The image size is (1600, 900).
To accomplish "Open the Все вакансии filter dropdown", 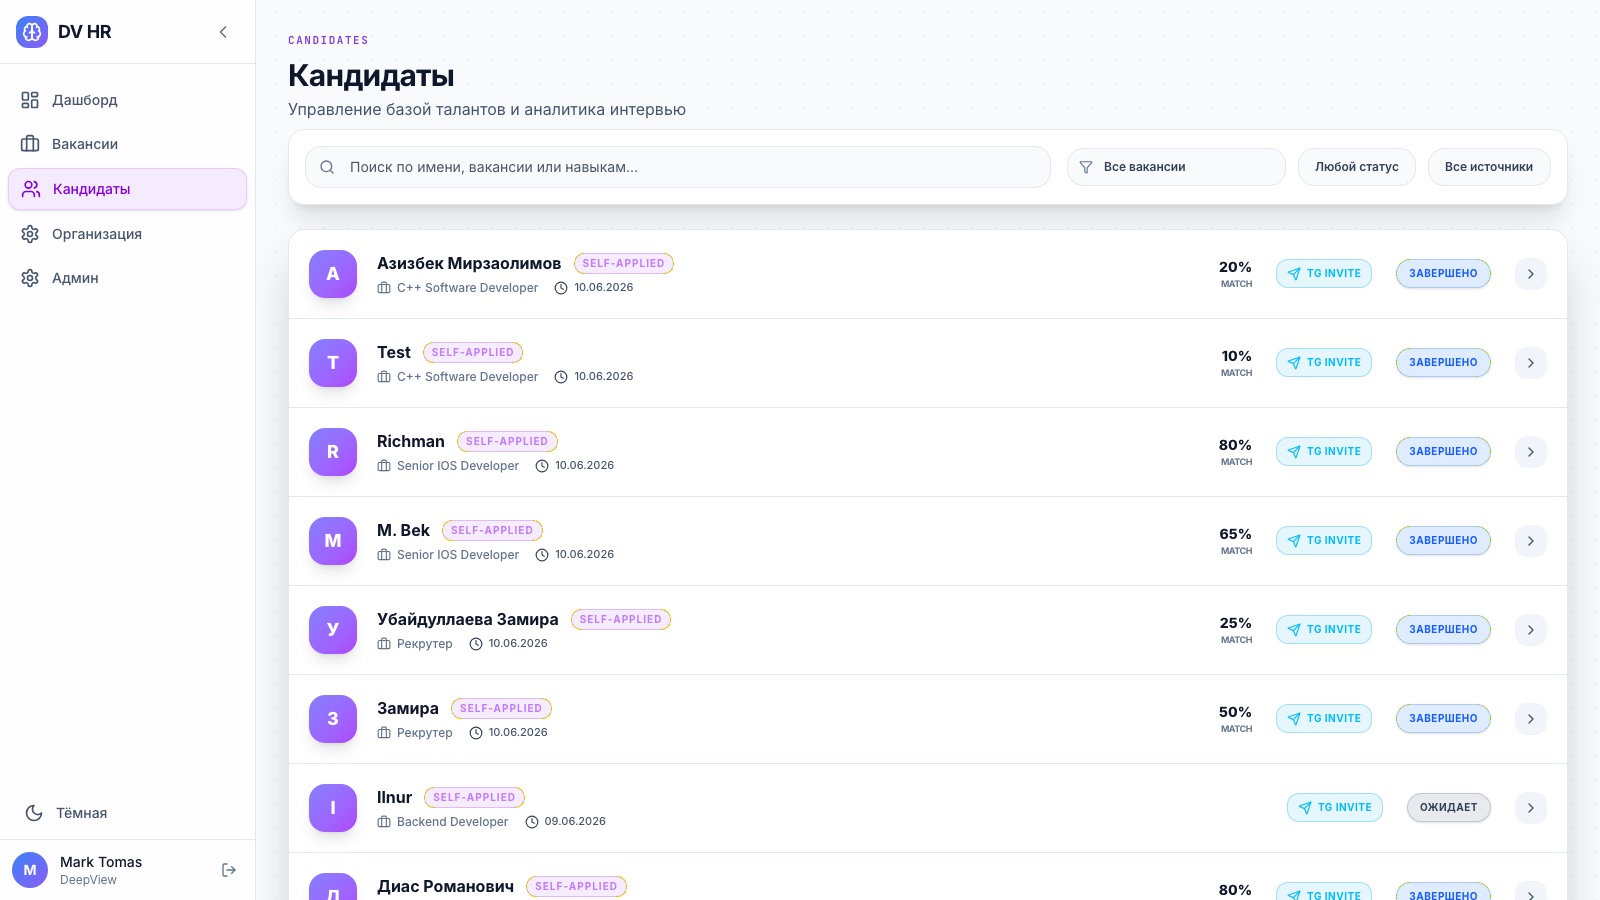I will [x=1176, y=167].
